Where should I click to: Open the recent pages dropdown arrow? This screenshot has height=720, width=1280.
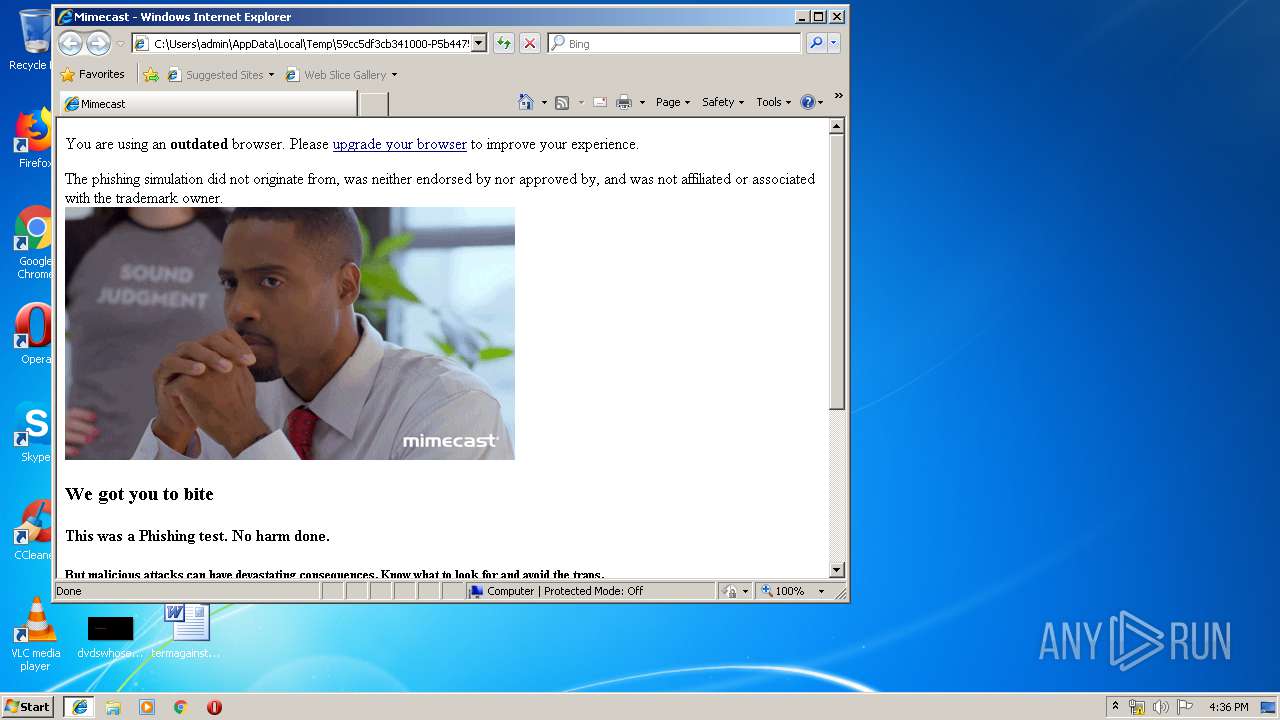click(x=120, y=44)
